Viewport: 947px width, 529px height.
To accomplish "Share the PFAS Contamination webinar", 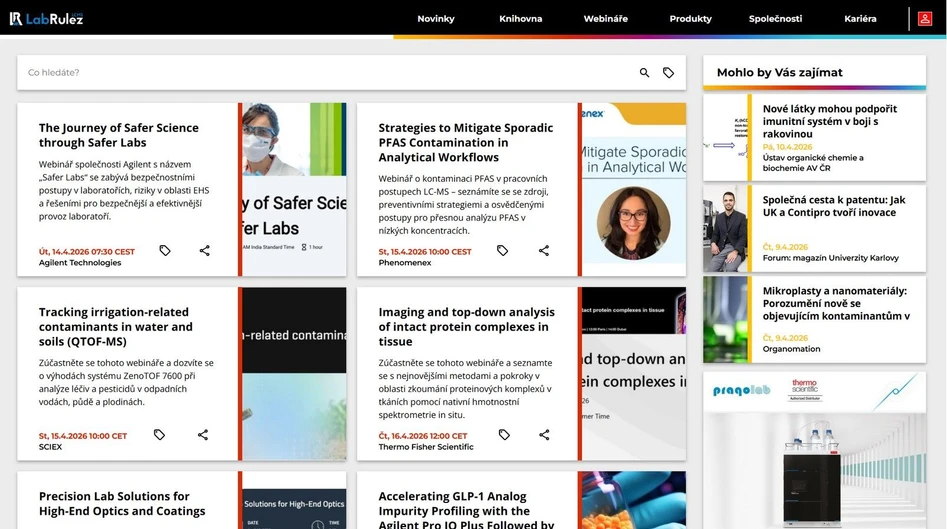I will (544, 250).
